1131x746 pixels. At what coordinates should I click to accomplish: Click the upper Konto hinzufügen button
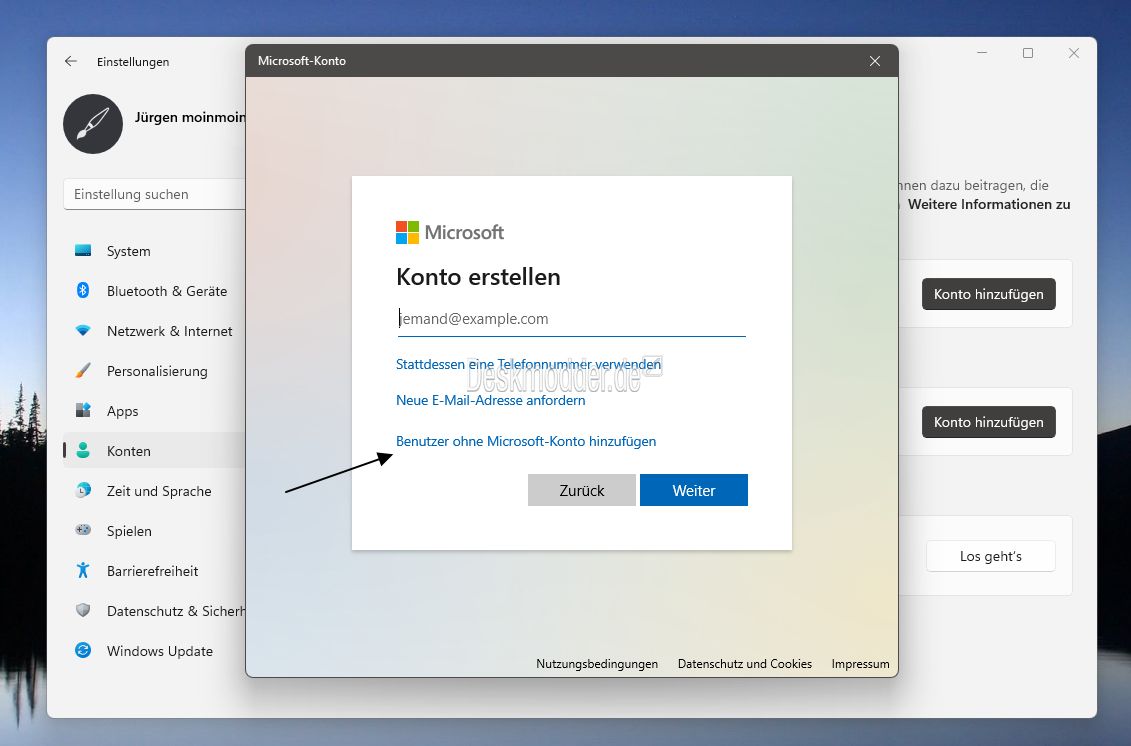pos(988,294)
